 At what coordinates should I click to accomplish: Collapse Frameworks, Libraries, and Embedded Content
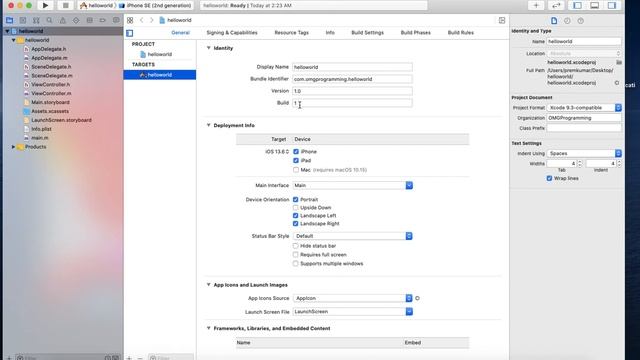(x=209, y=328)
